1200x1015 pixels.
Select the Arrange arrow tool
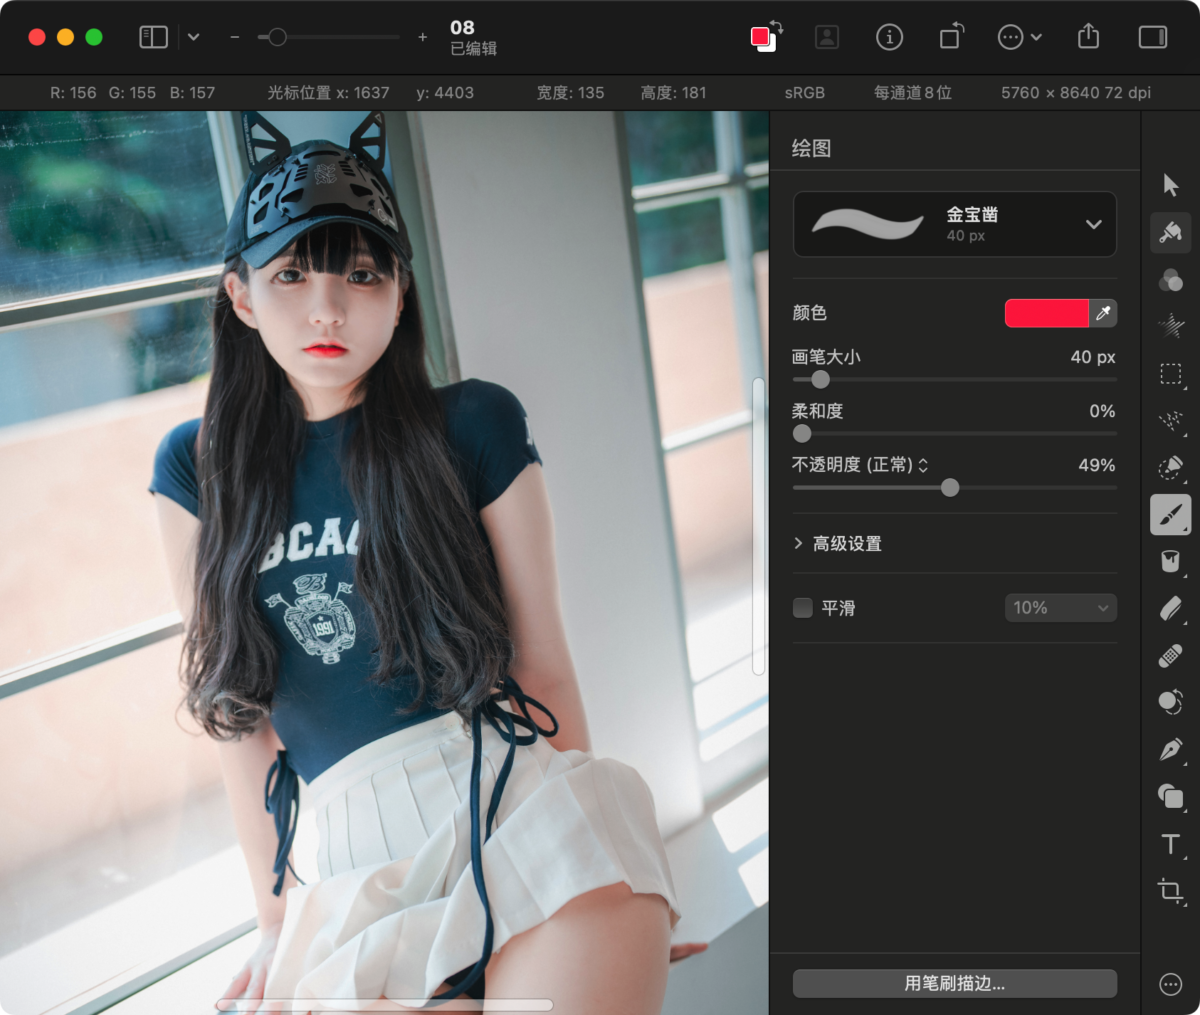[1171, 185]
